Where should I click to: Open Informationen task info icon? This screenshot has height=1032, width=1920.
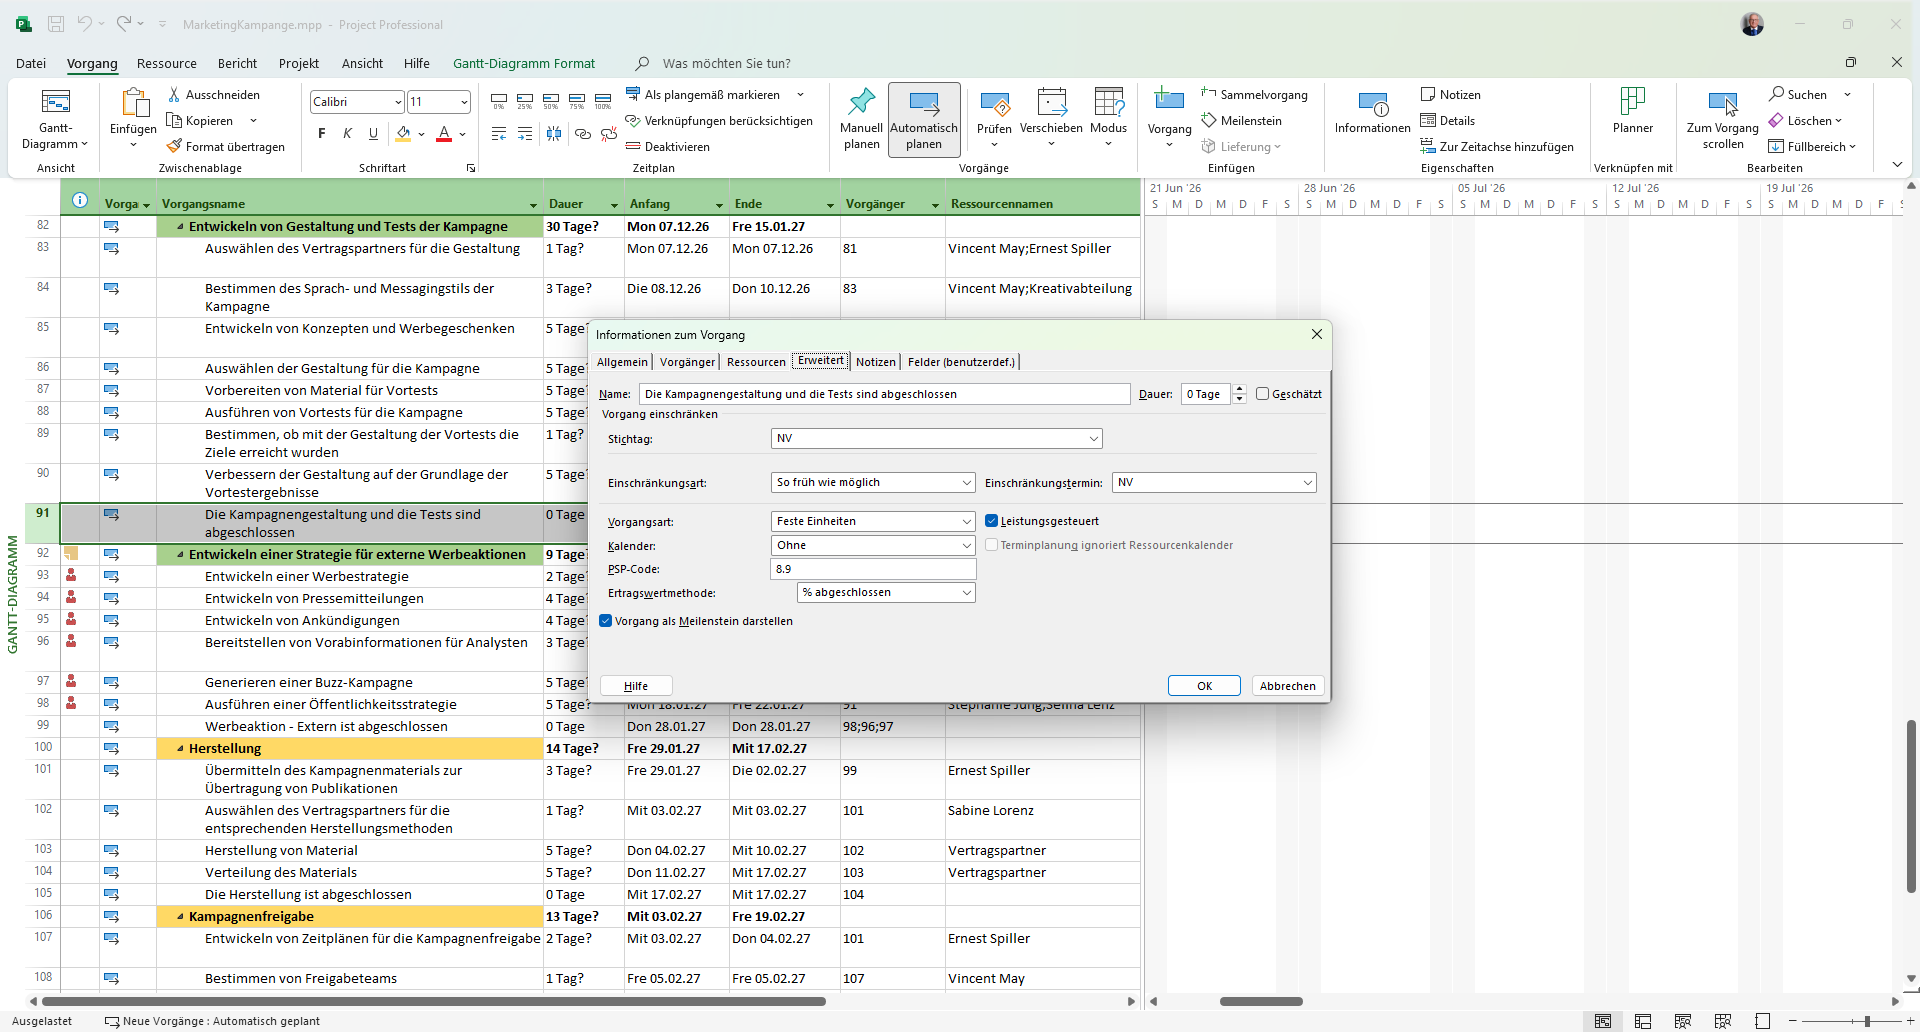(x=1372, y=103)
